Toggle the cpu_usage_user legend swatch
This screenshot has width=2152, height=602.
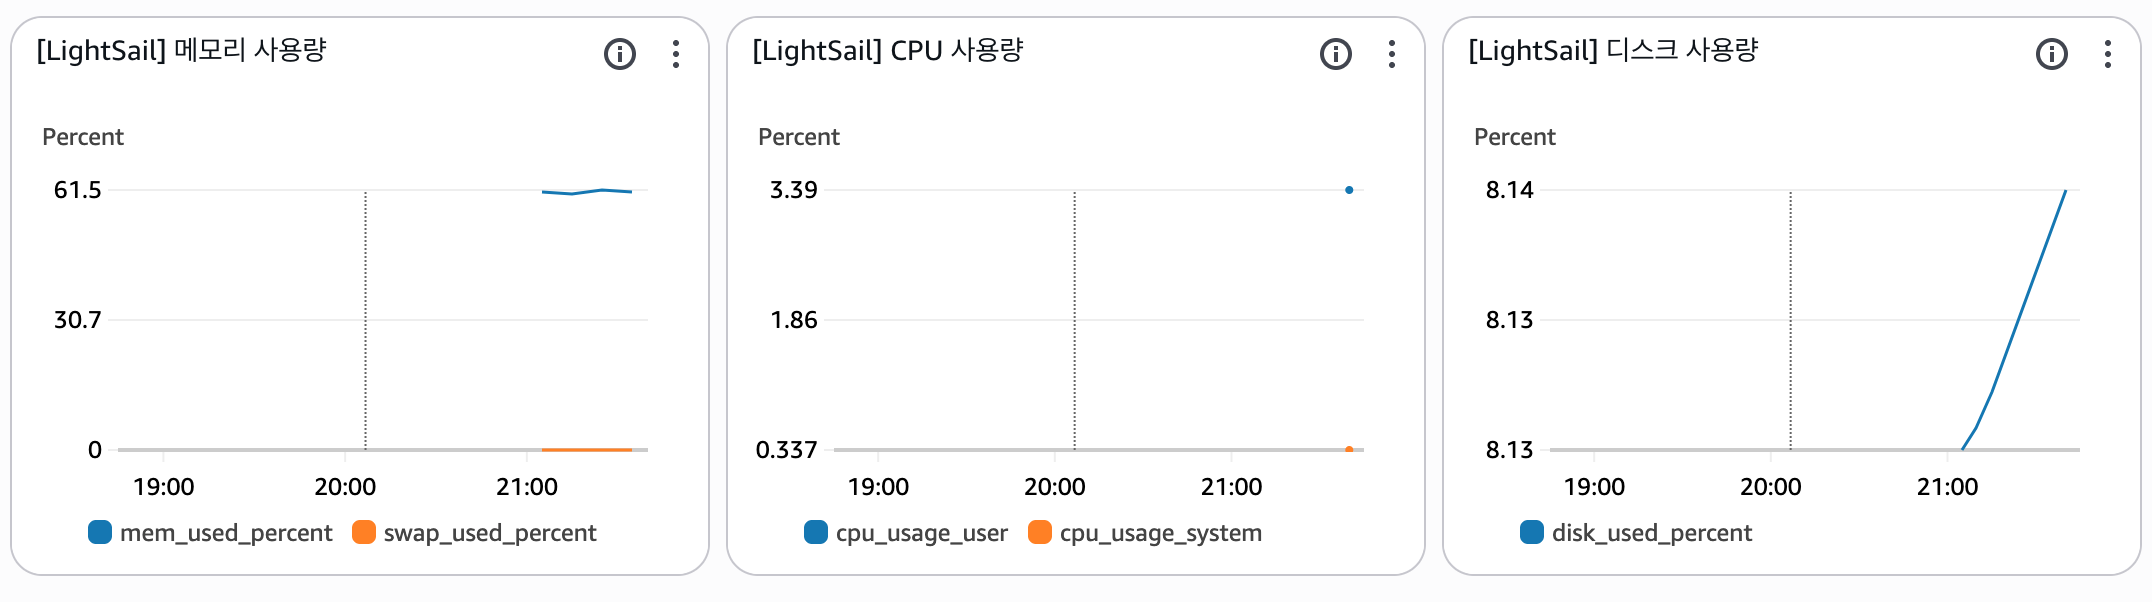pyautogui.click(x=816, y=532)
